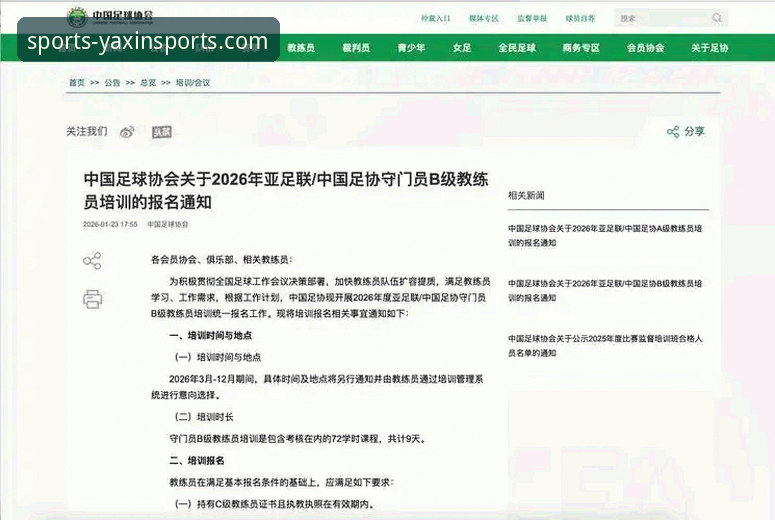The height and width of the screenshot is (520, 775).
Task: Click the printer icon beside the article
Action: tap(92, 299)
